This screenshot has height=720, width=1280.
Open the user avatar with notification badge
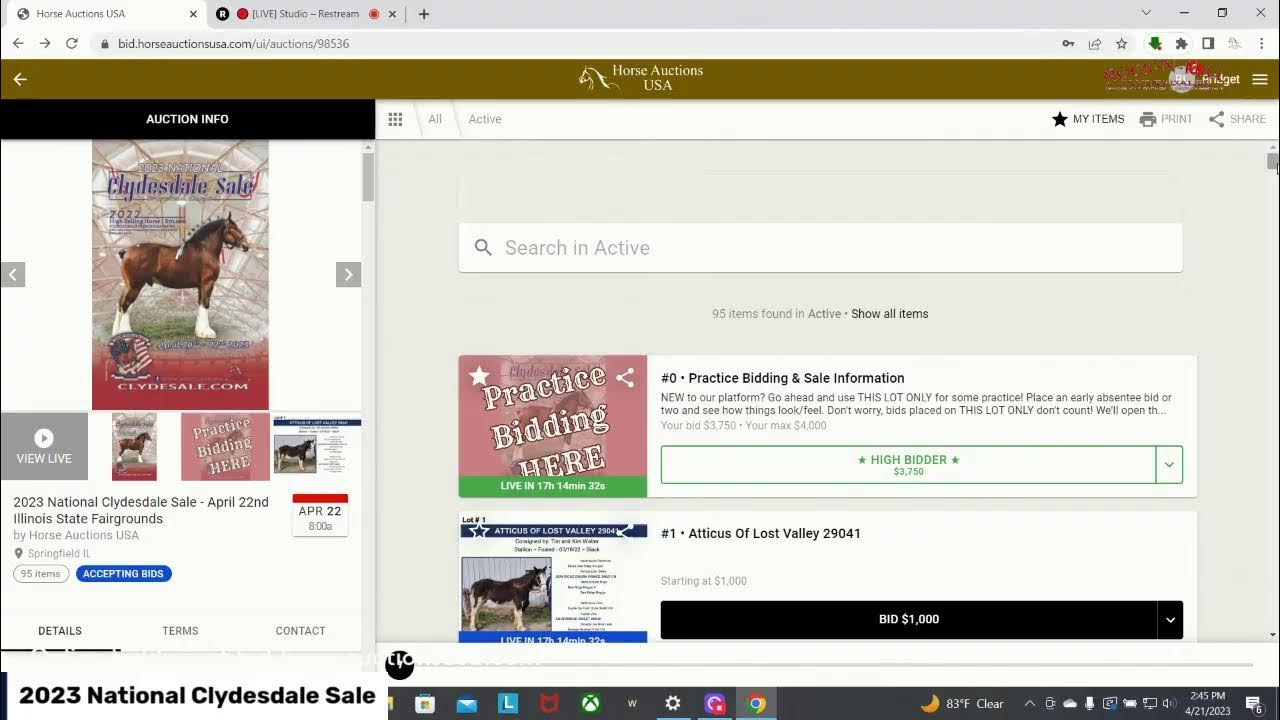pos(1183,78)
